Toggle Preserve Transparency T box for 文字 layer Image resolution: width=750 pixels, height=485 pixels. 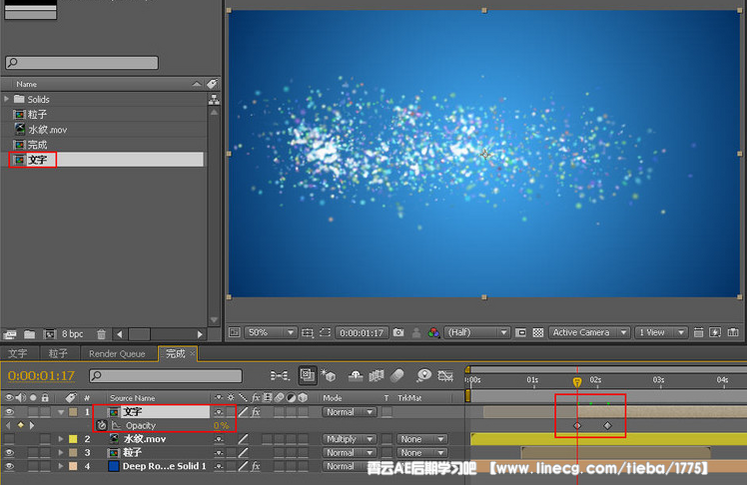pos(386,412)
